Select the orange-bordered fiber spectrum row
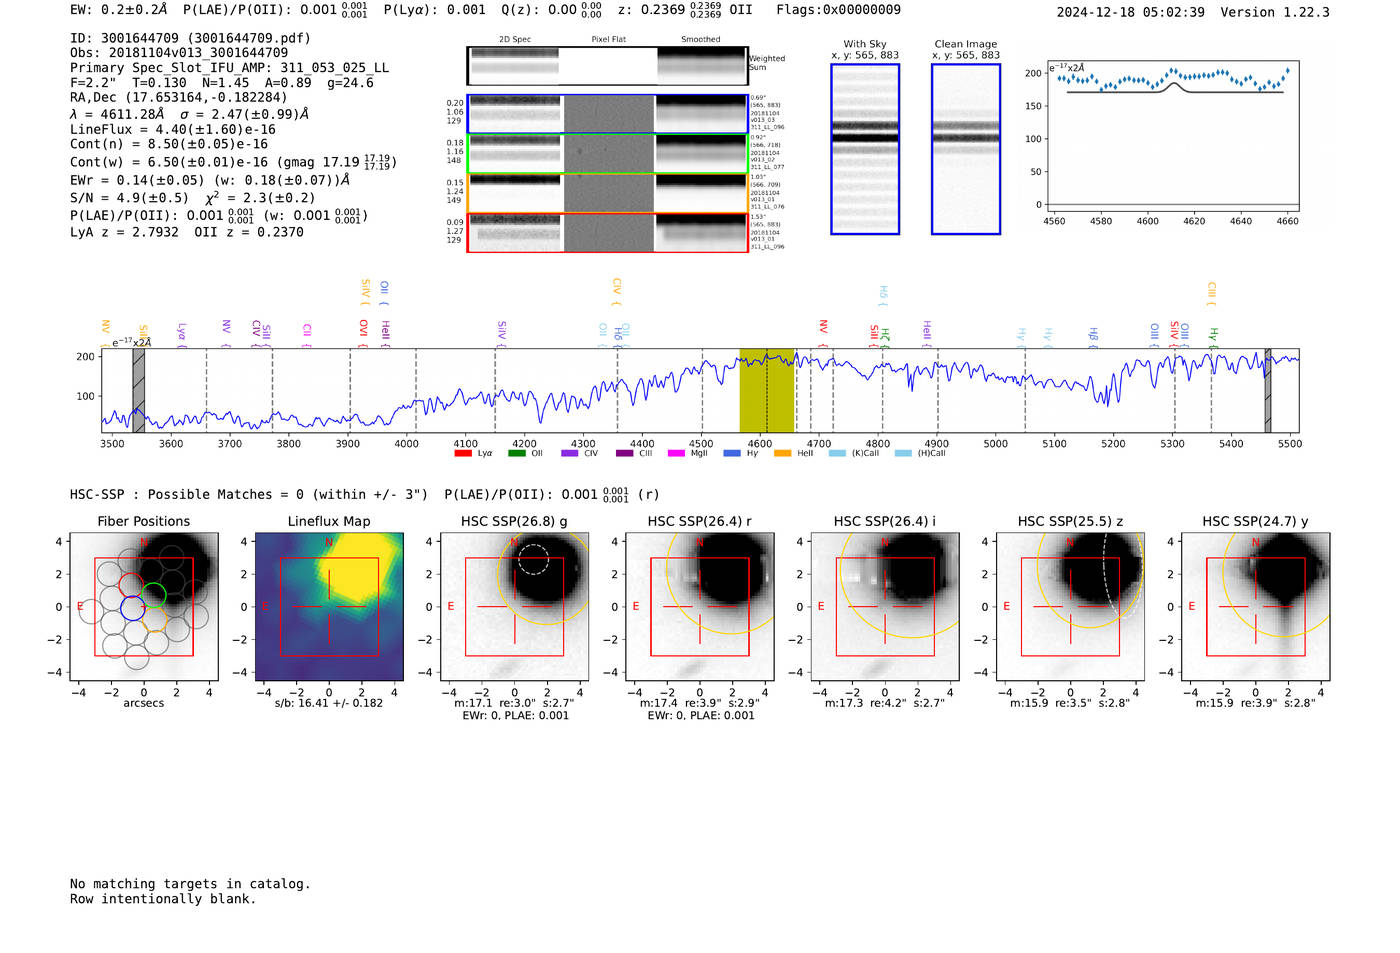This screenshot has height=953, width=1400. [607, 193]
